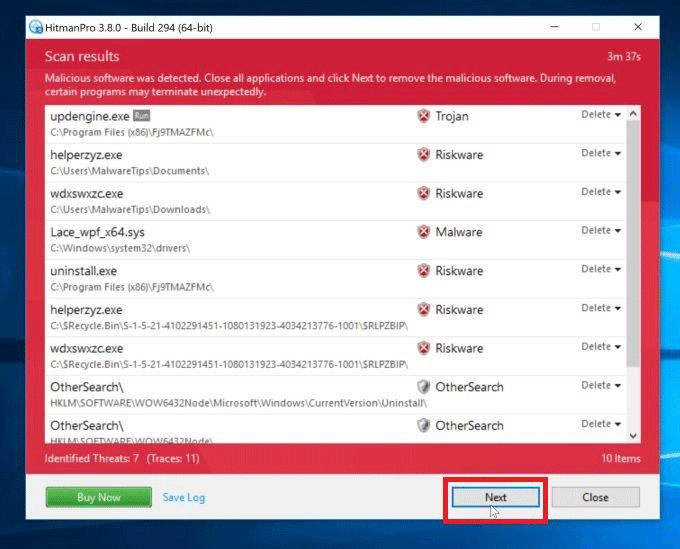The width and height of the screenshot is (680, 549).
Task: Click the Malware shield icon for Lace_wpf_x64.sys
Action: [423, 232]
